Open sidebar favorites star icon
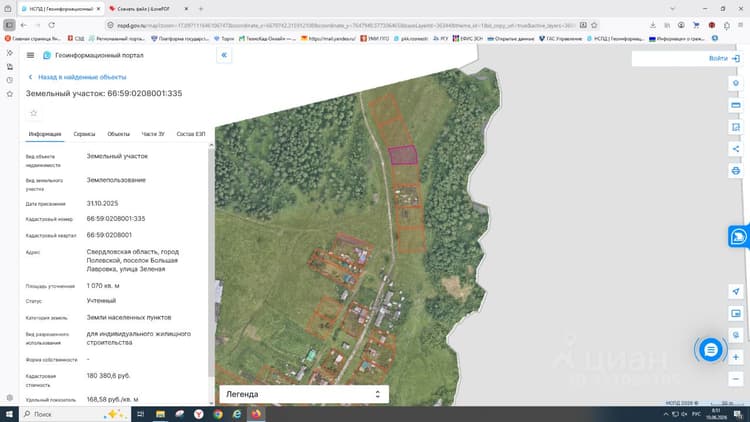The image size is (750, 422). coord(10,94)
